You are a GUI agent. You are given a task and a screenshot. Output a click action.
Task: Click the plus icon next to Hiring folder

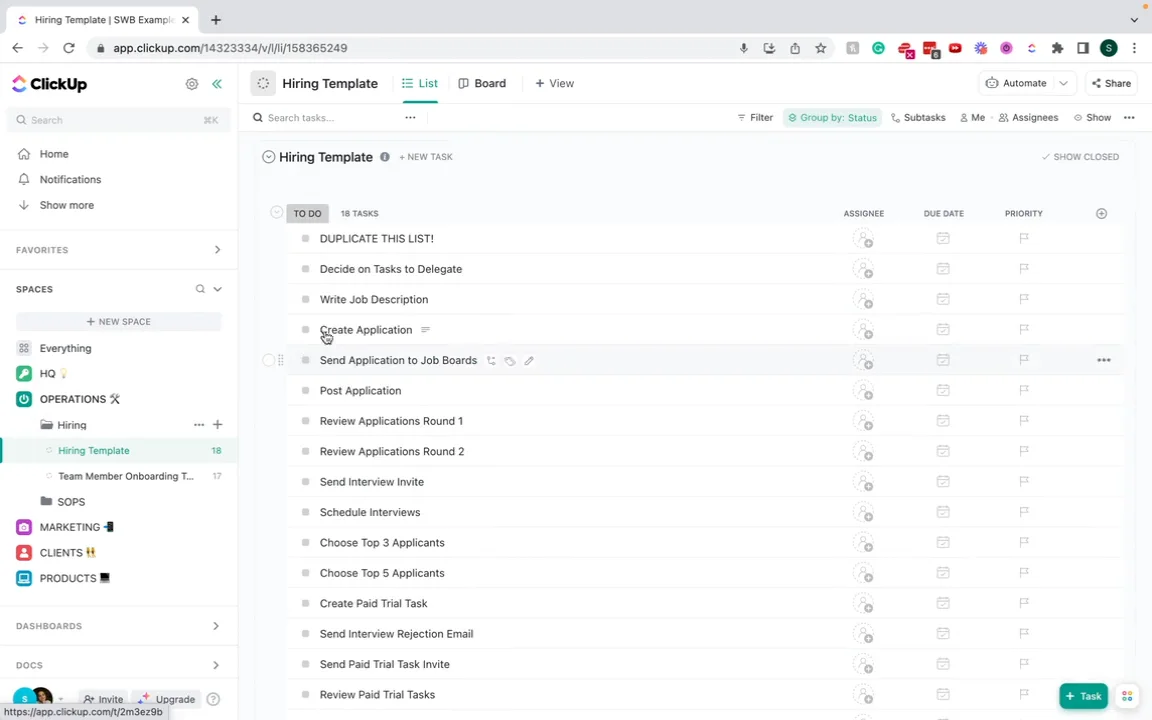click(217, 425)
